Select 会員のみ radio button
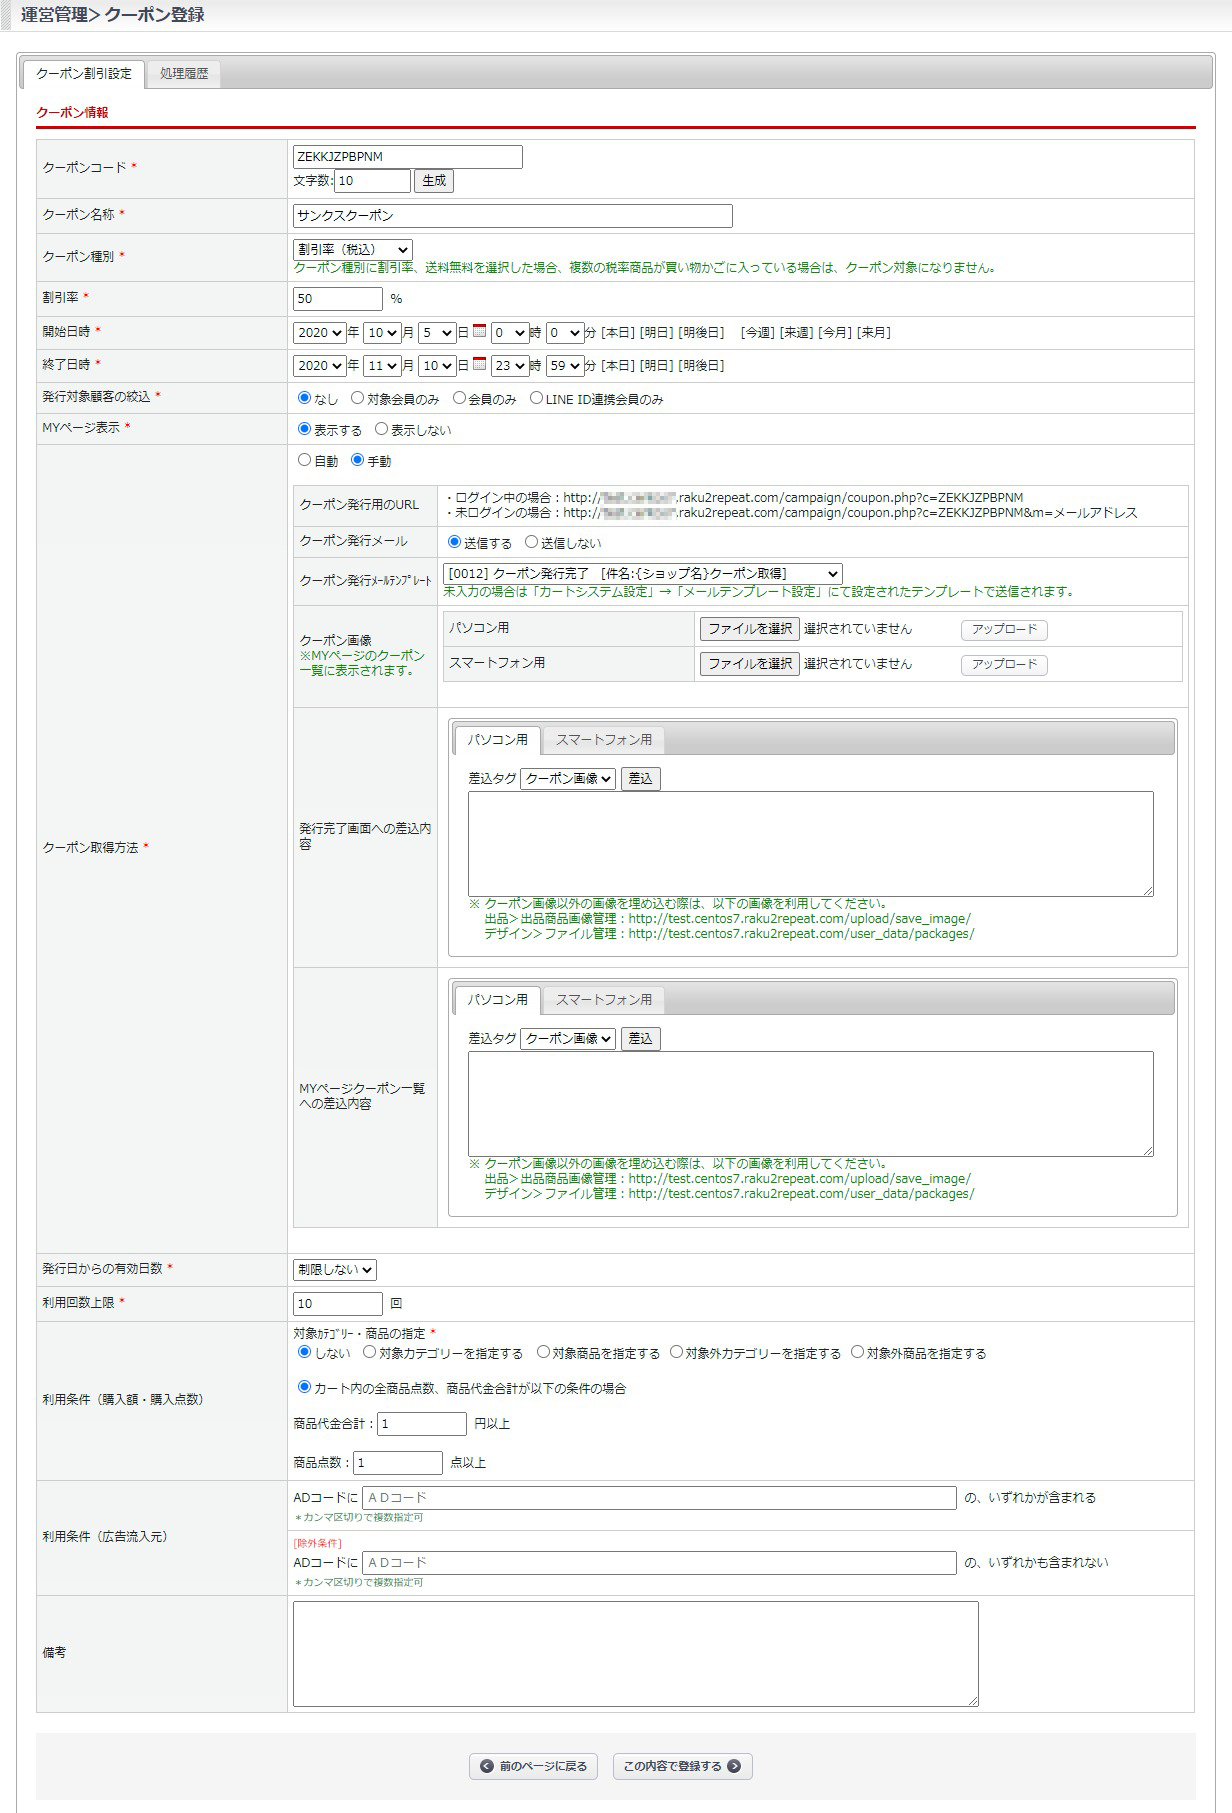 459,398
